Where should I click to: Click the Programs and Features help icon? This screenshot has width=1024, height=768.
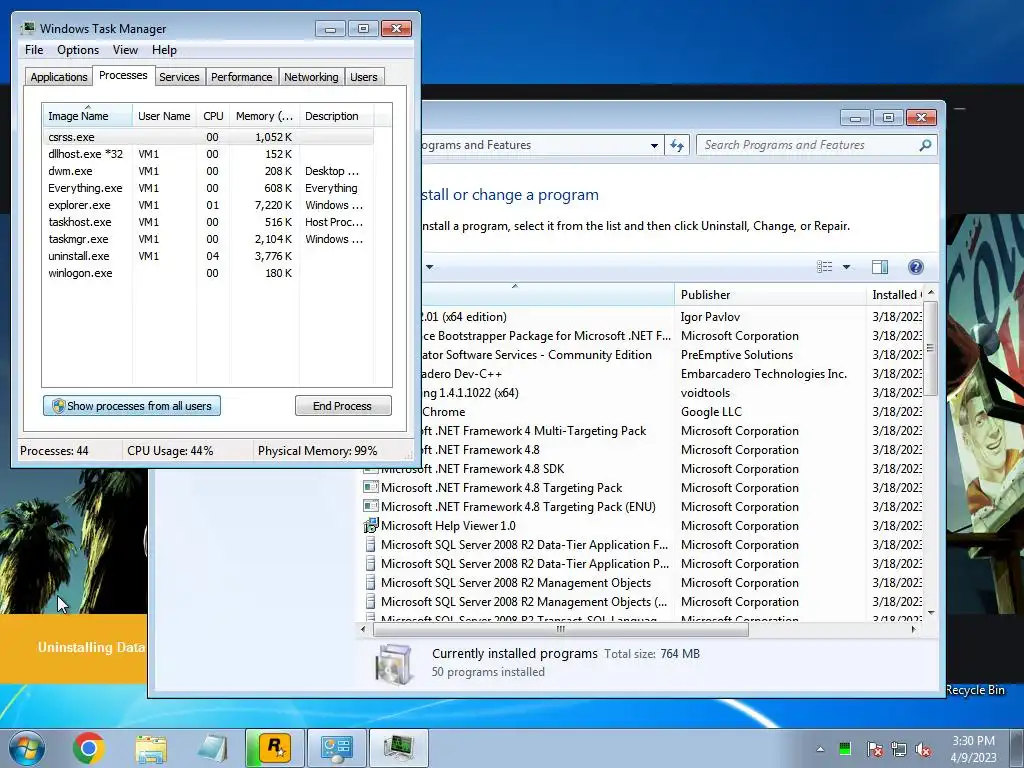coord(916,266)
